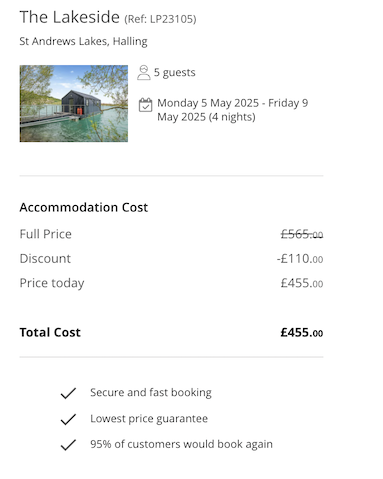Click the Discount label
Image resolution: width=383 pixels, height=479 pixels.
[x=45, y=259]
